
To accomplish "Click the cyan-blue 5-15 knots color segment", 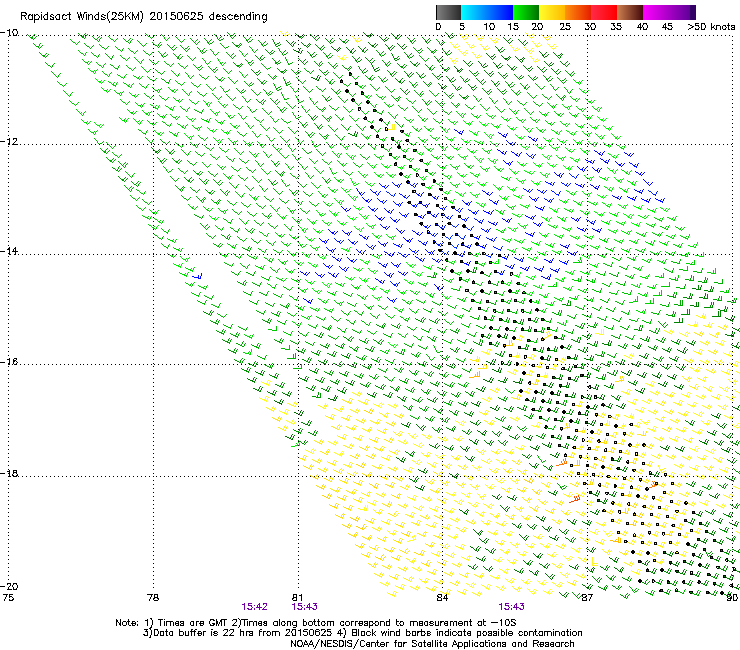I will [x=487, y=12].
